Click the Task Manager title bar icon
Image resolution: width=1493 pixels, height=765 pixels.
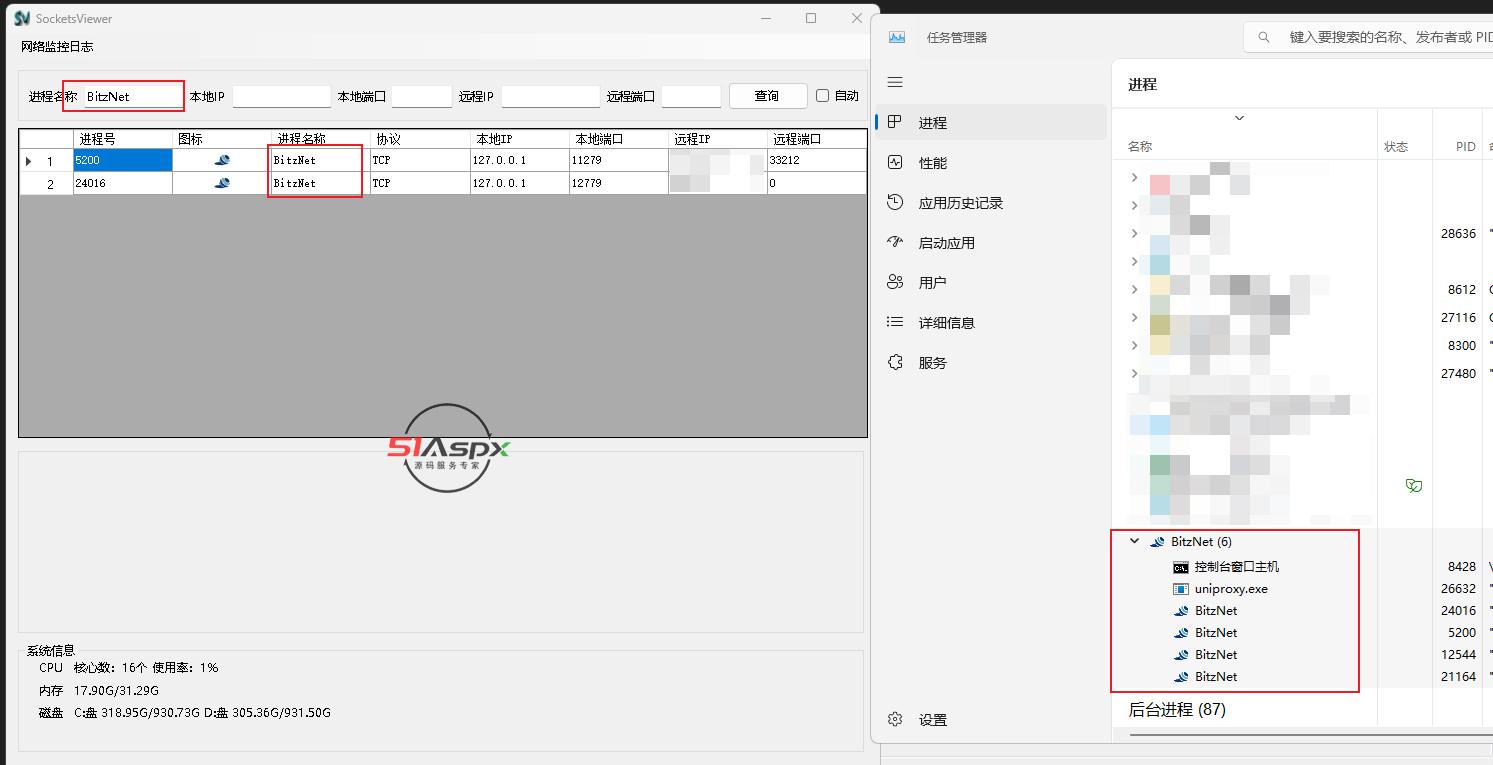[x=897, y=37]
